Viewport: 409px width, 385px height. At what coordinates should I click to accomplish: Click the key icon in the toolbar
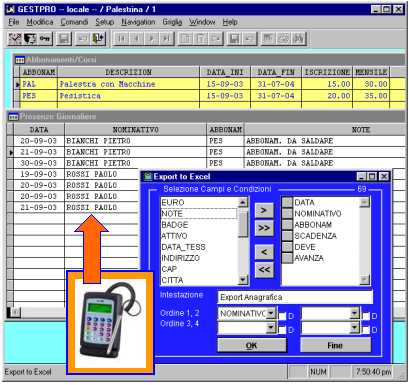coord(45,39)
